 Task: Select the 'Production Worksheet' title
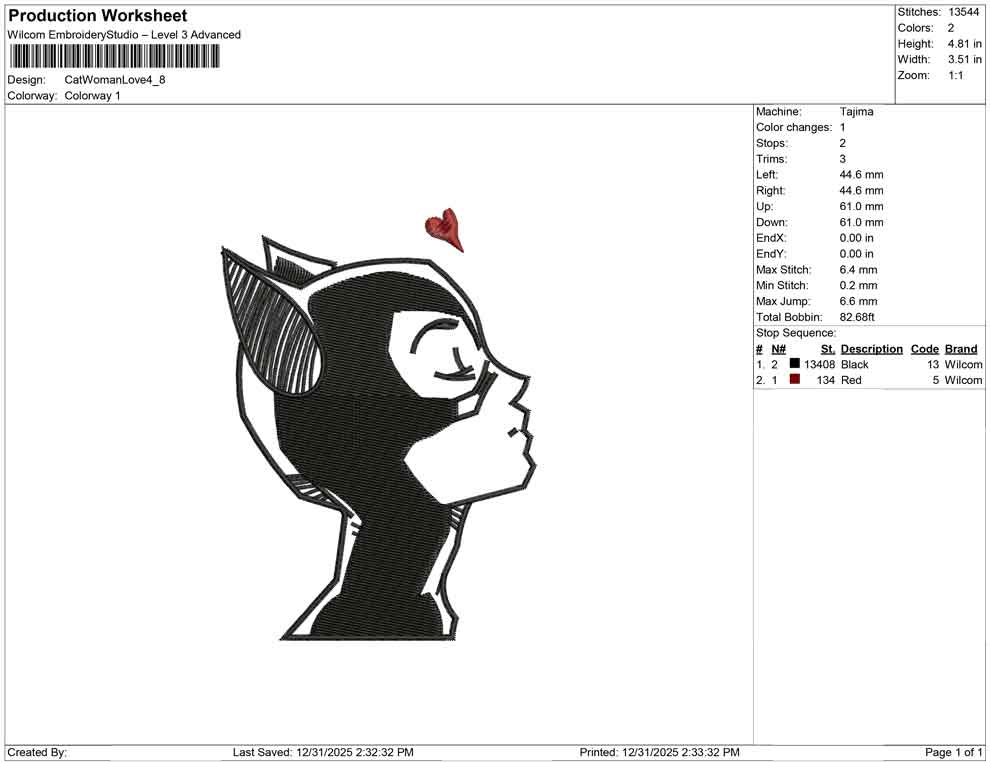pyautogui.click(x=98, y=16)
